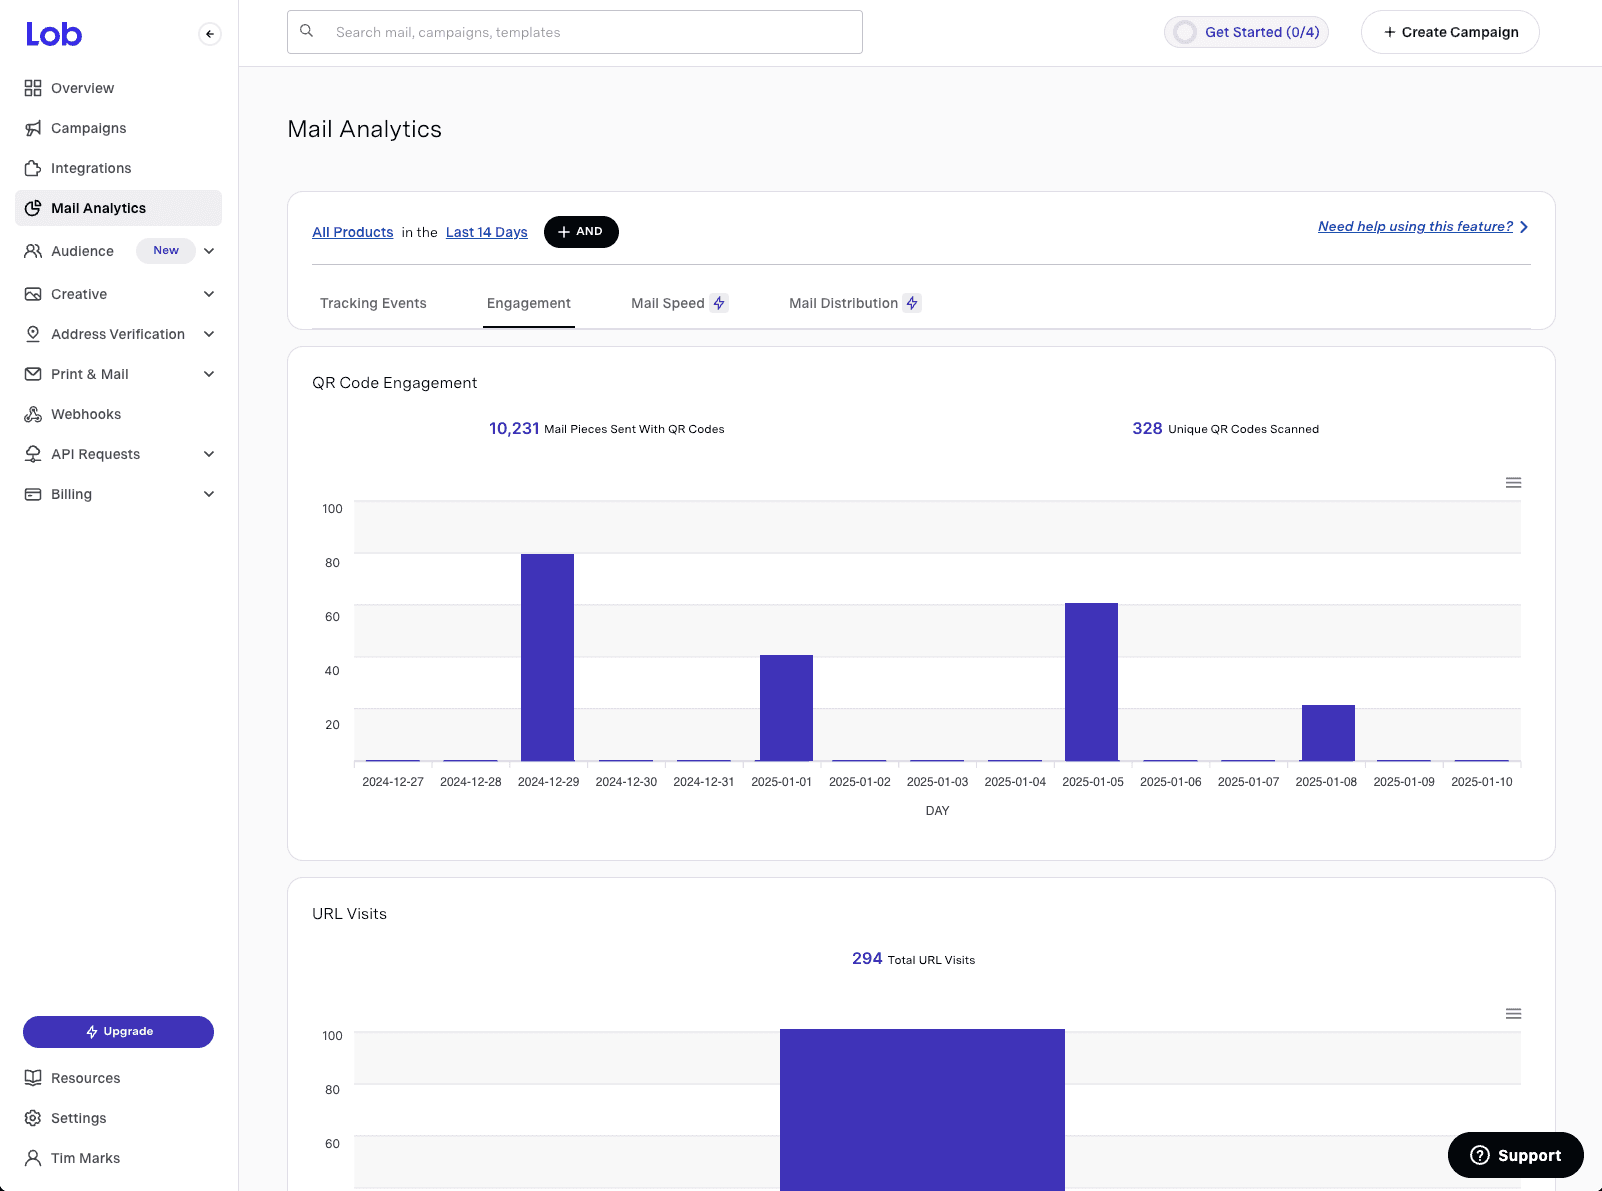Screen dimensions: 1602x1191
Task: Click the chevron after the help link
Action: coord(1524,227)
